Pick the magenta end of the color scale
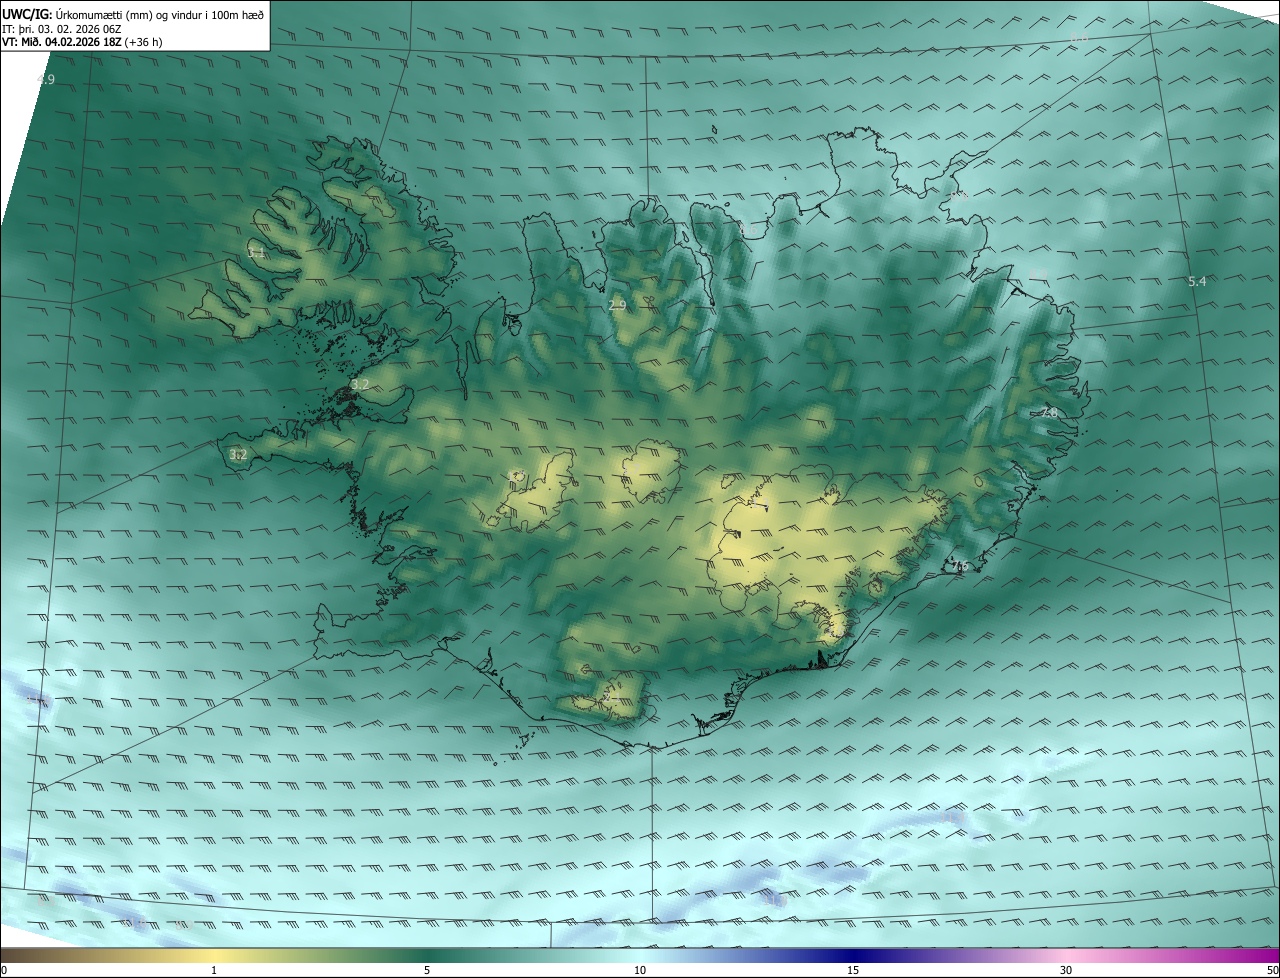The height and width of the screenshot is (978, 1280). [1260, 956]
